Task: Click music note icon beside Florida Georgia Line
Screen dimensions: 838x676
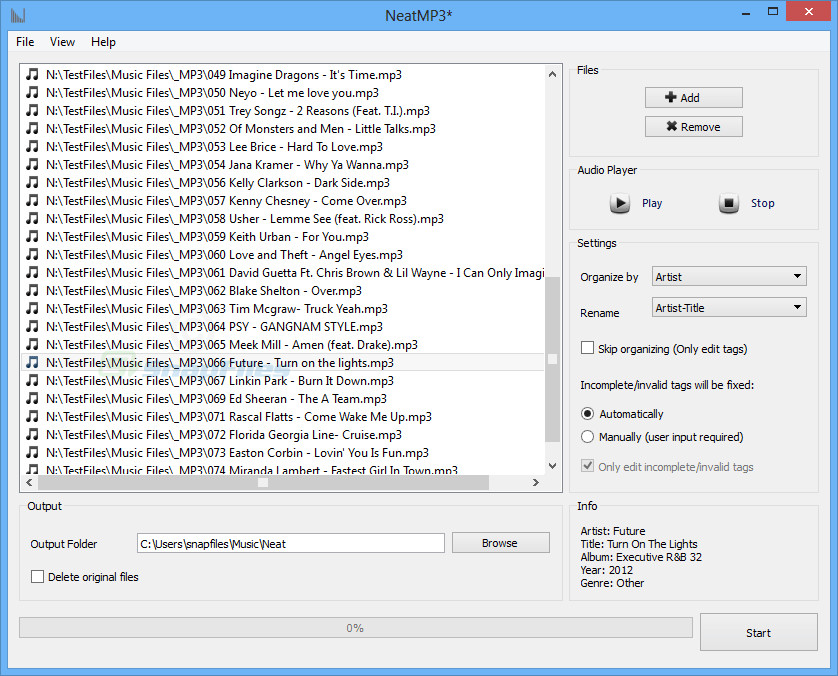Action: pos(33,434)
